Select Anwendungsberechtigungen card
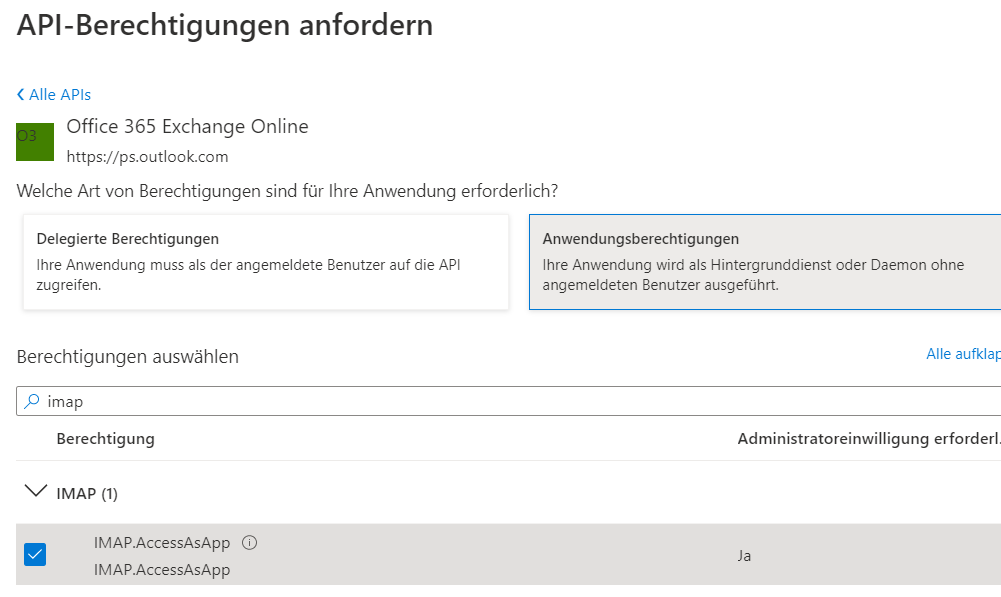Screen dimensions: 1001x597 (765, 262)
